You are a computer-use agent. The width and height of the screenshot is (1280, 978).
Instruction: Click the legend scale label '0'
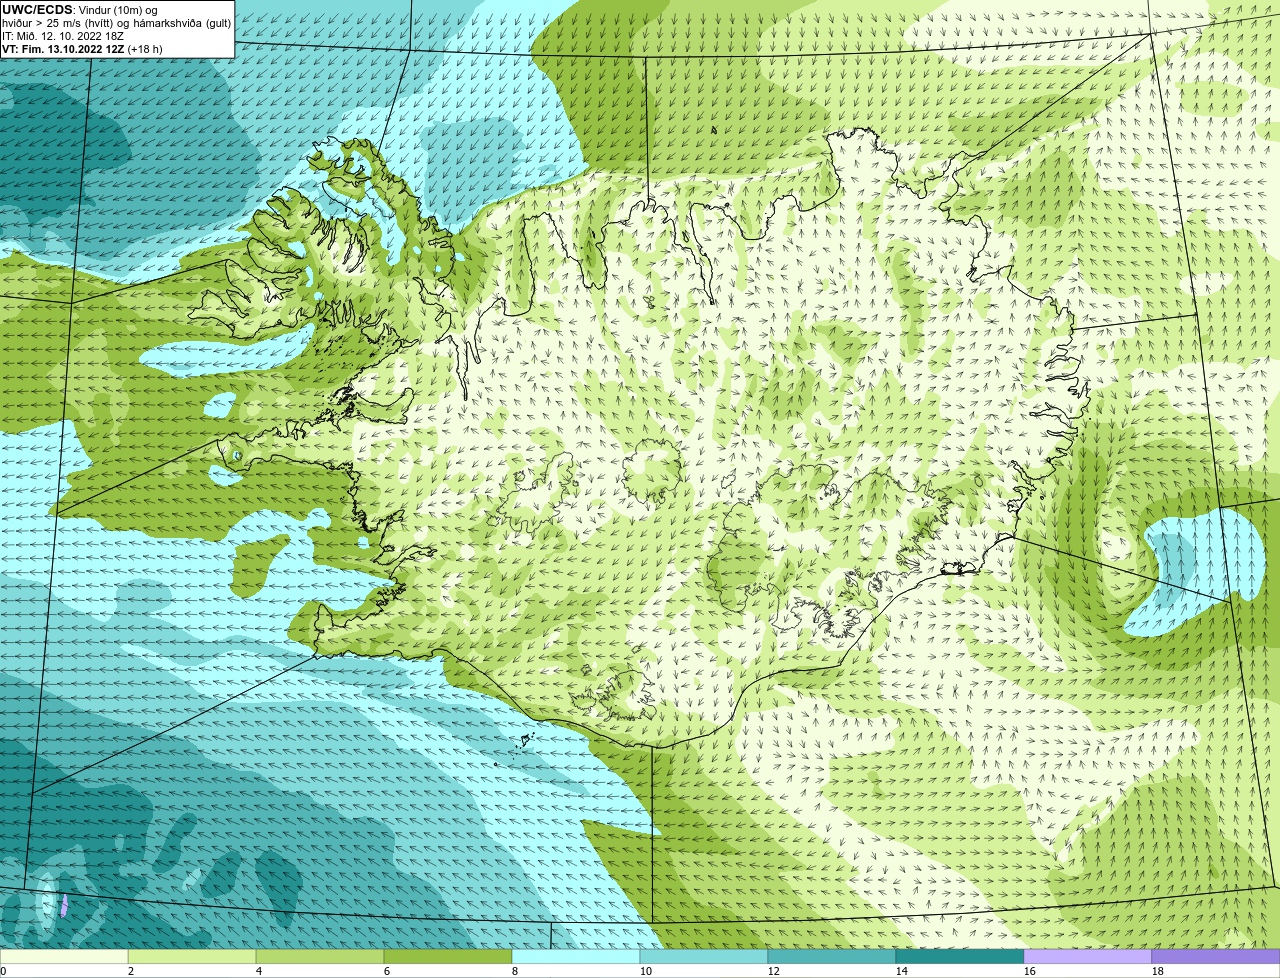point(4,971)
